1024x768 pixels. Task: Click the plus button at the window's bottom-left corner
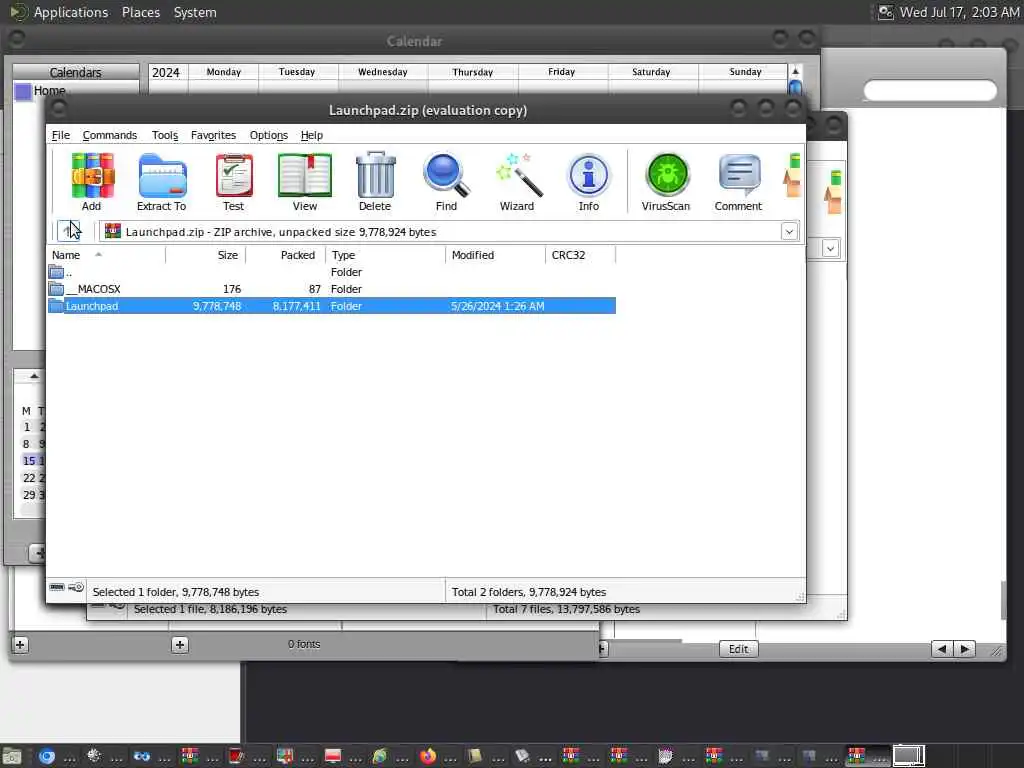pyautogui.click(x=20, y=645)
